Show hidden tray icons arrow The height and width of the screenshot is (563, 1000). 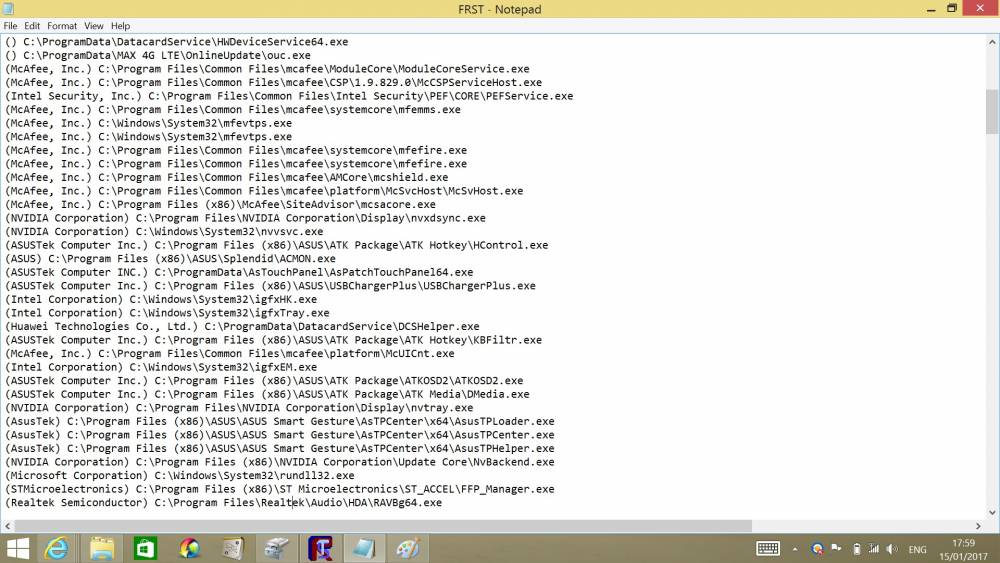[x=795, y=549]
